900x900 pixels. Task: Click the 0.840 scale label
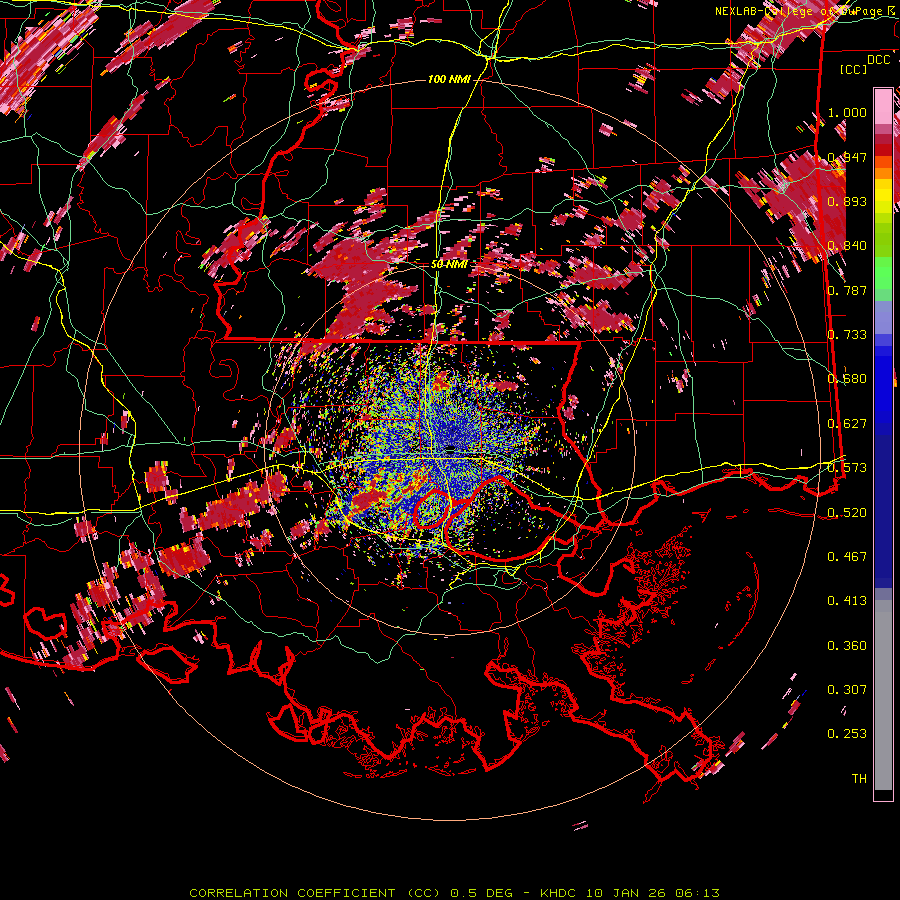click(847, 246)
